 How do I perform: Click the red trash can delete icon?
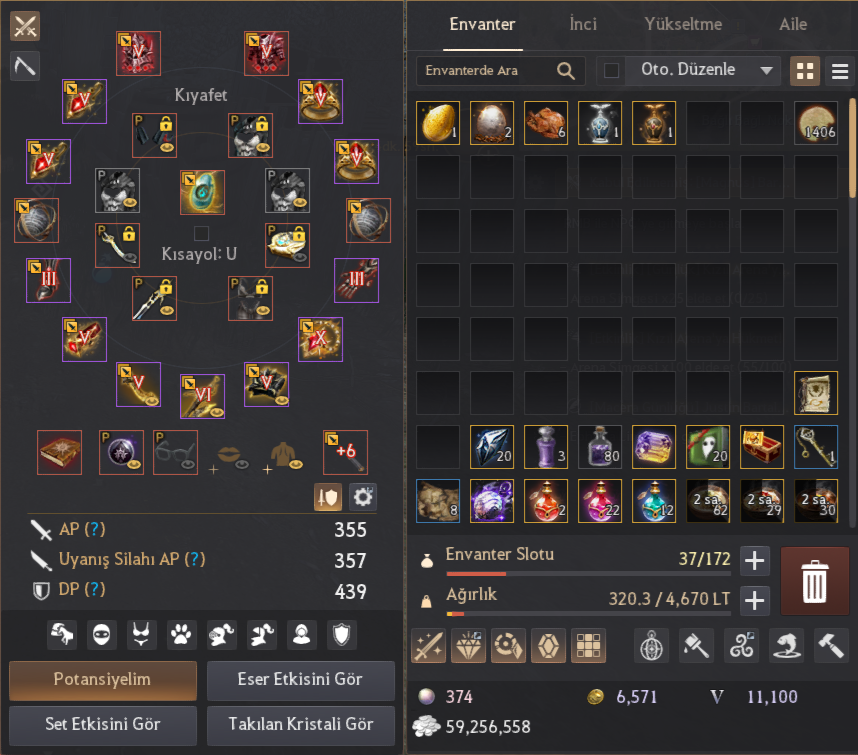pyautogui.click(x=814, y=581)
